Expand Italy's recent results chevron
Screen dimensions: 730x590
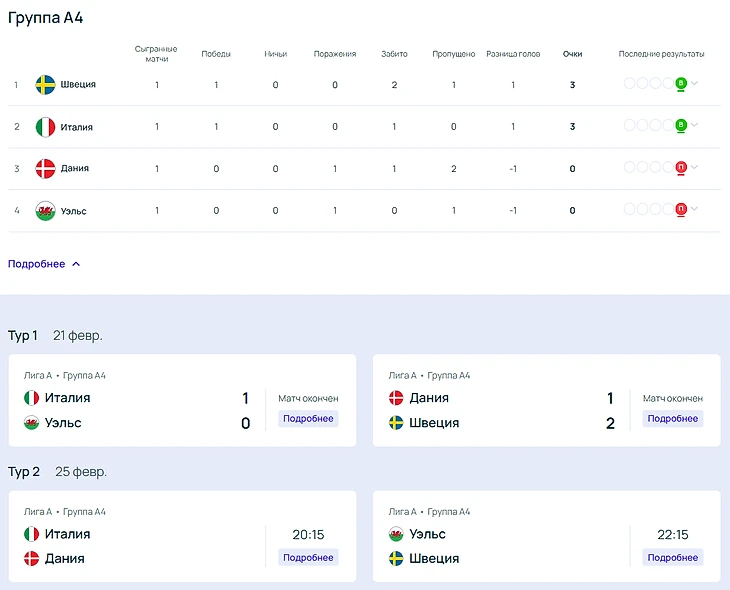coord(695,126)
